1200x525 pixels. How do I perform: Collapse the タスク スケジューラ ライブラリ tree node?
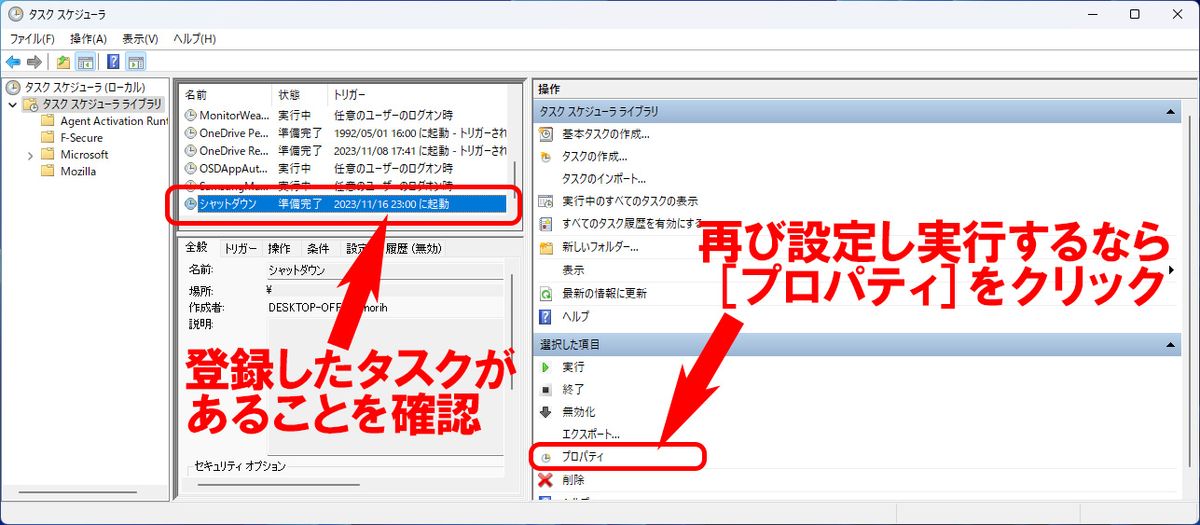coord(12,104)
